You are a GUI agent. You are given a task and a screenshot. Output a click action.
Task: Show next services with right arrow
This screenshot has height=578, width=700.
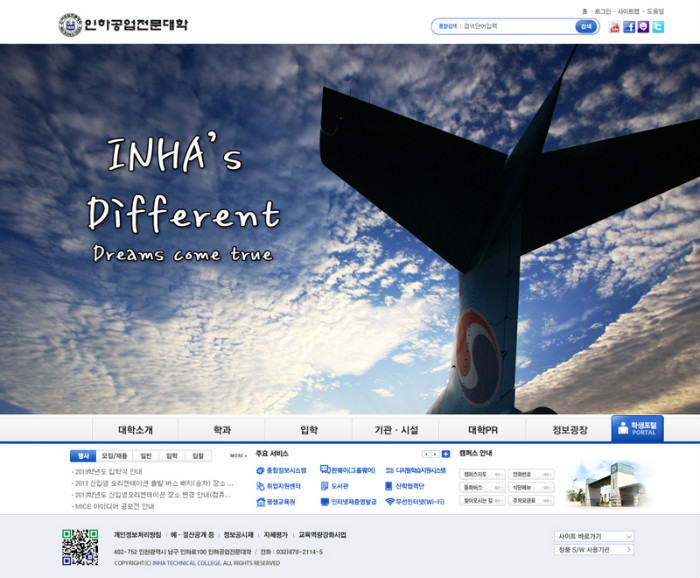435,454
